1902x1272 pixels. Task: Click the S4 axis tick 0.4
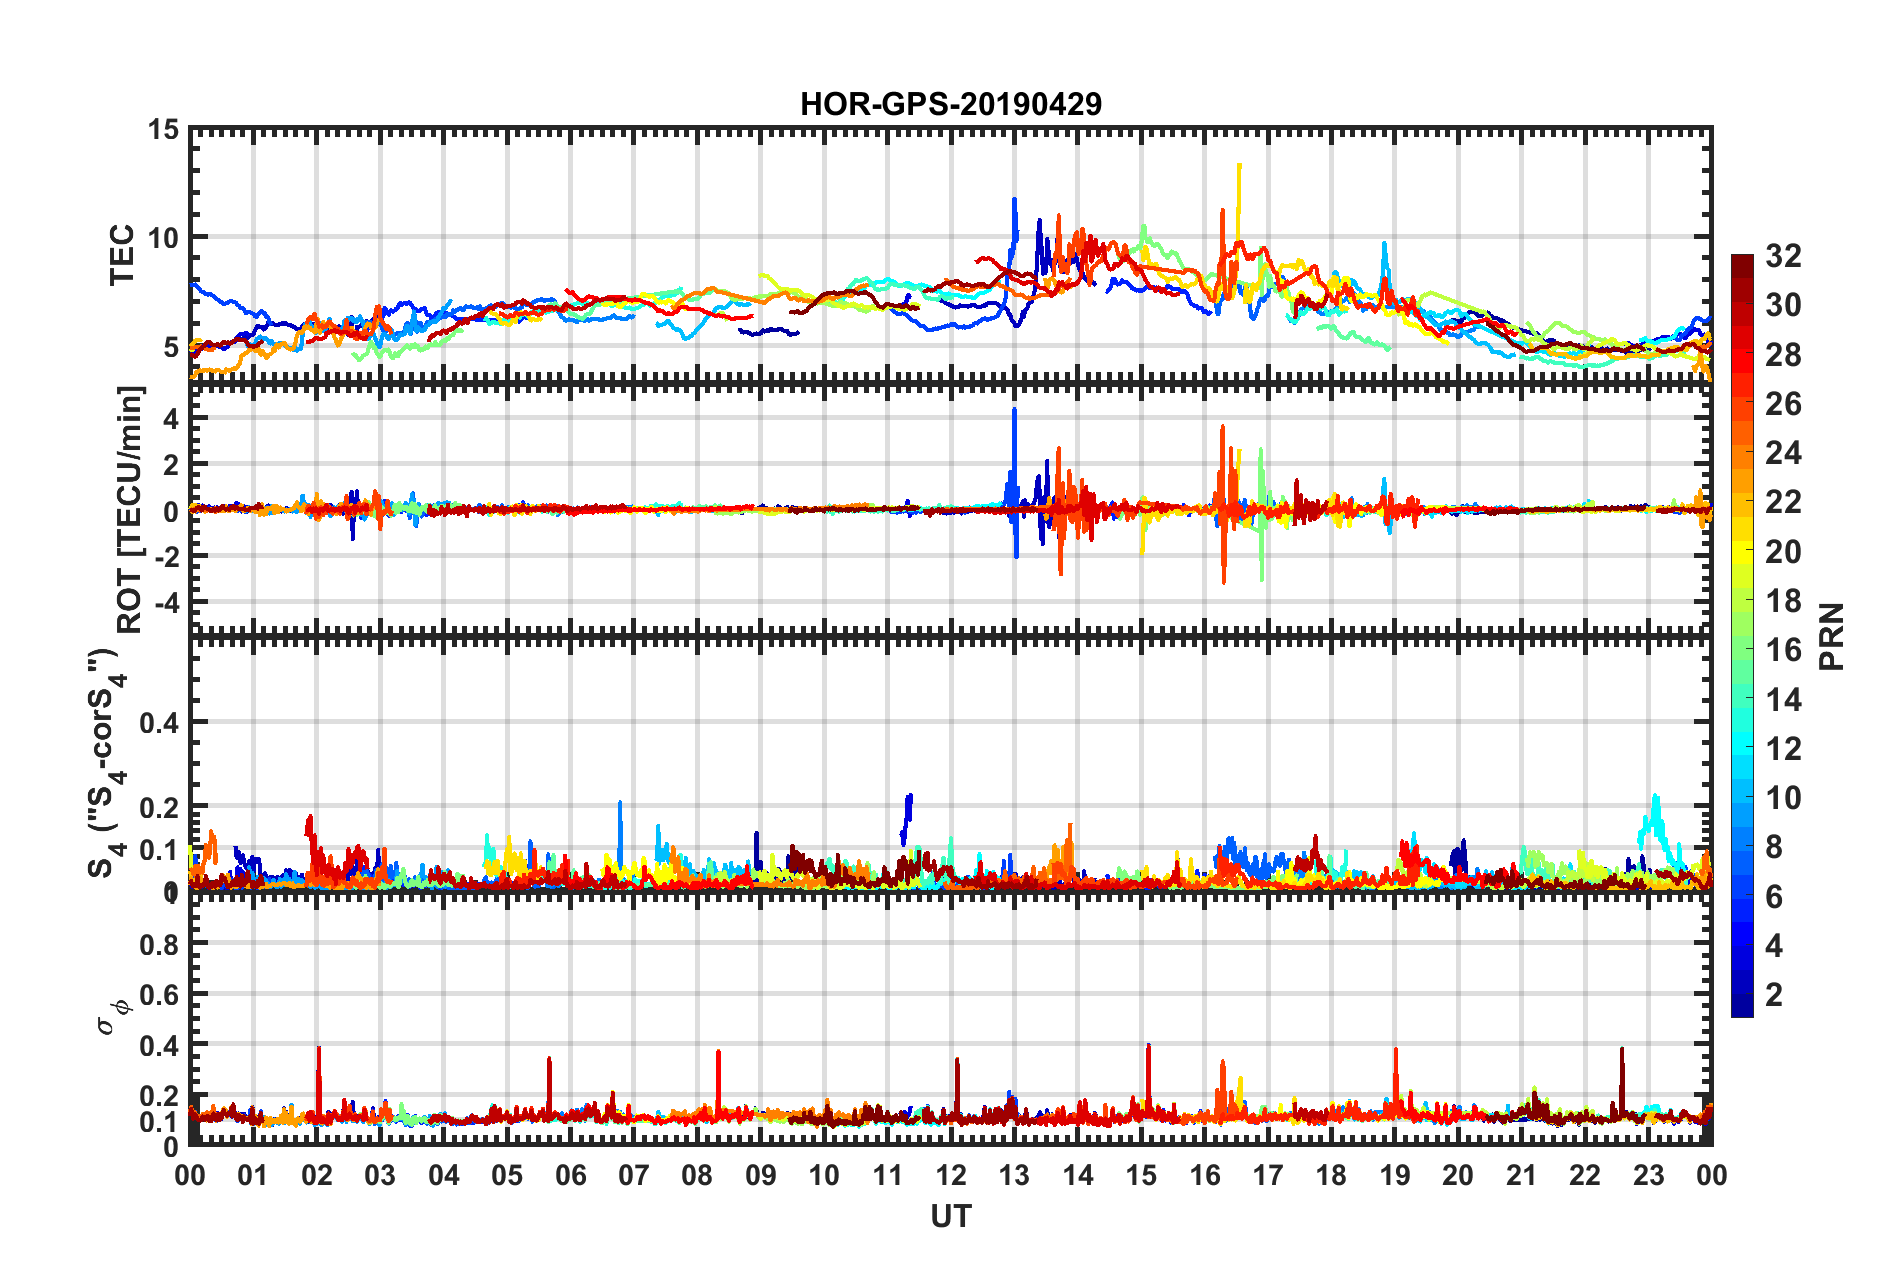[x=159, y=722]
